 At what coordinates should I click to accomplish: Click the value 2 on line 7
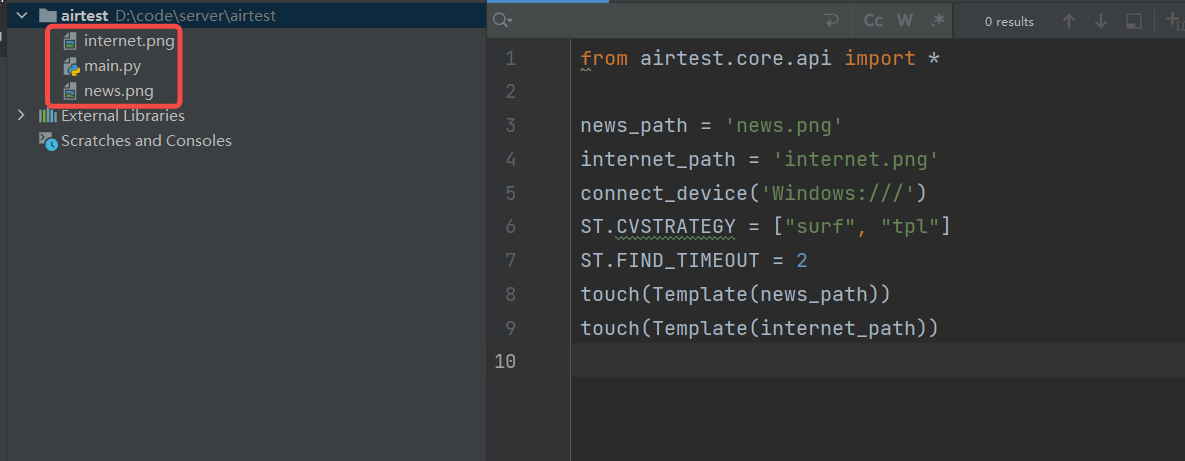point(802,261)
